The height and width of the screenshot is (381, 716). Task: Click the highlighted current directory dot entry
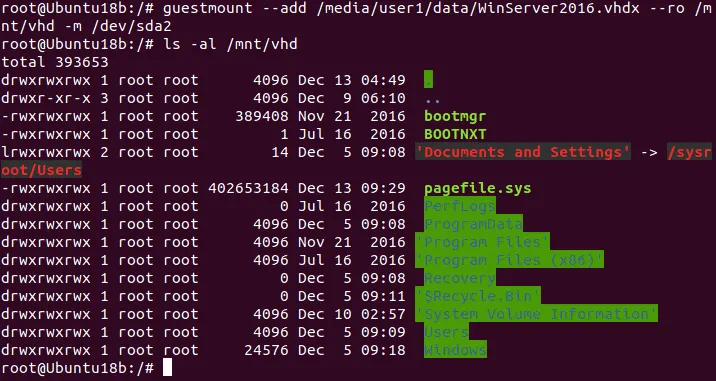428,80
